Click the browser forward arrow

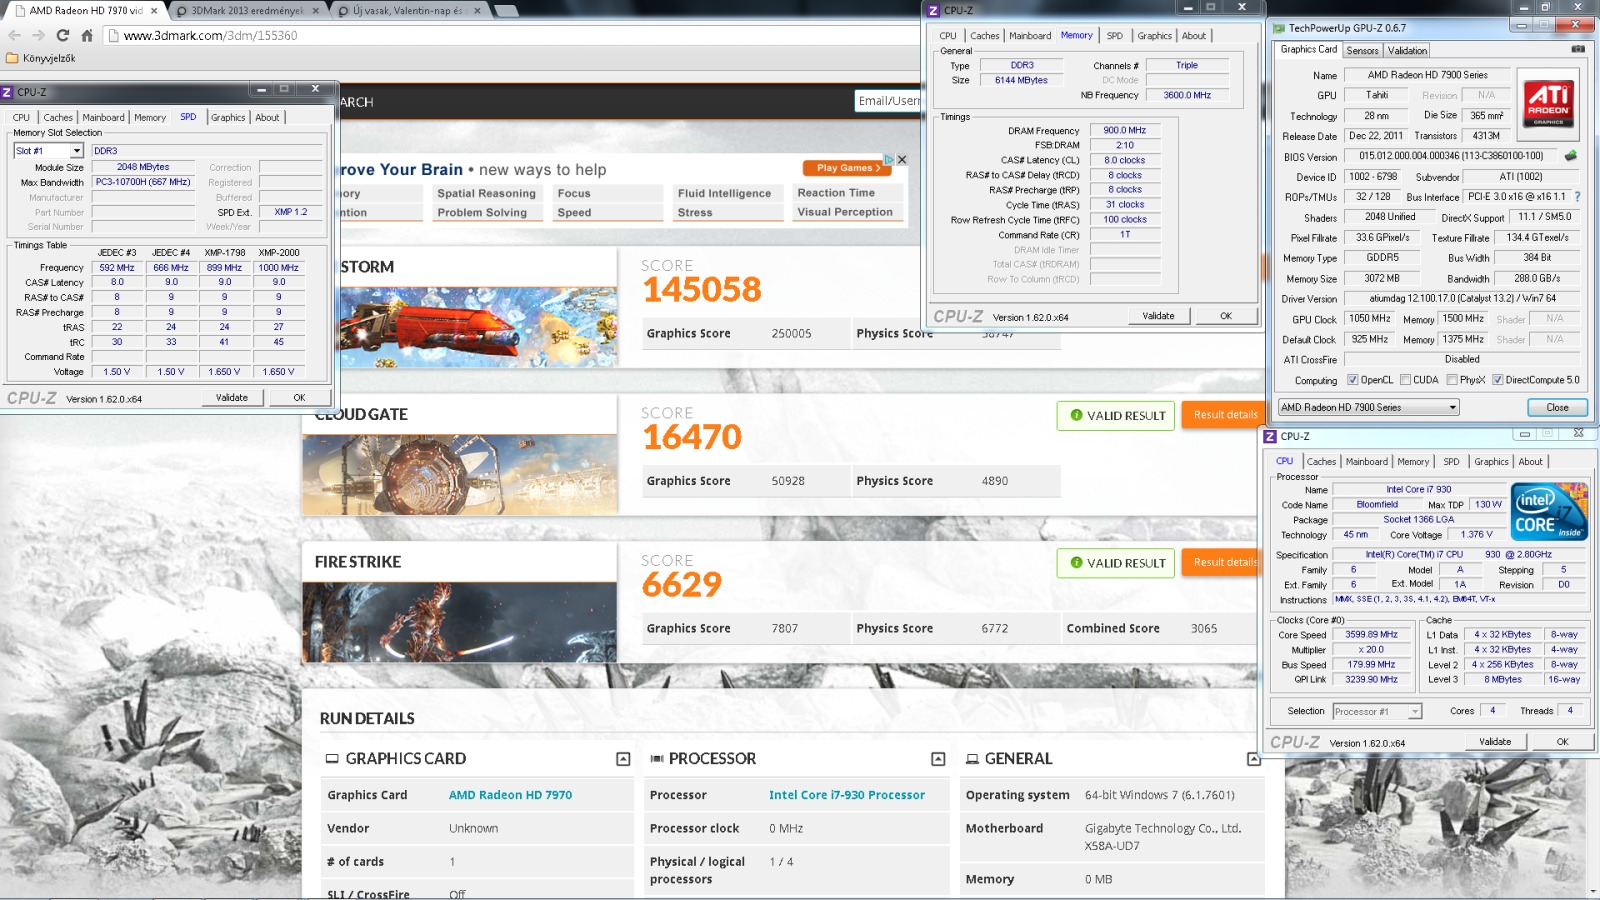pos(39,35)
